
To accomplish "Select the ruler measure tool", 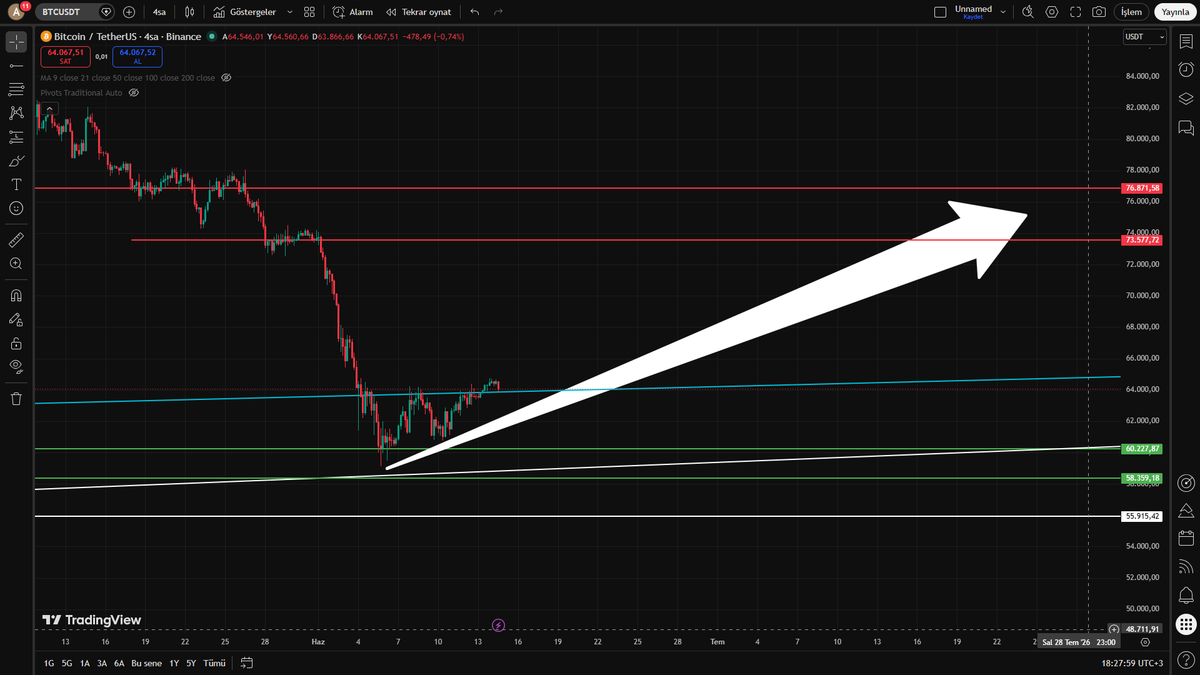I will 16,240.
